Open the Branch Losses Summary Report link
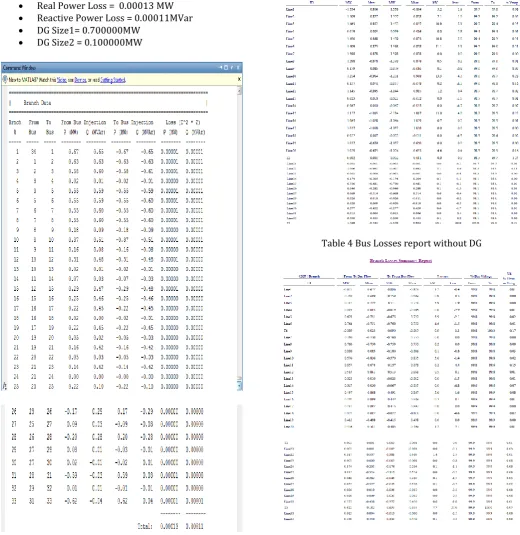The width and height of the screenshot is (520, 535). [x=401, y=261]
